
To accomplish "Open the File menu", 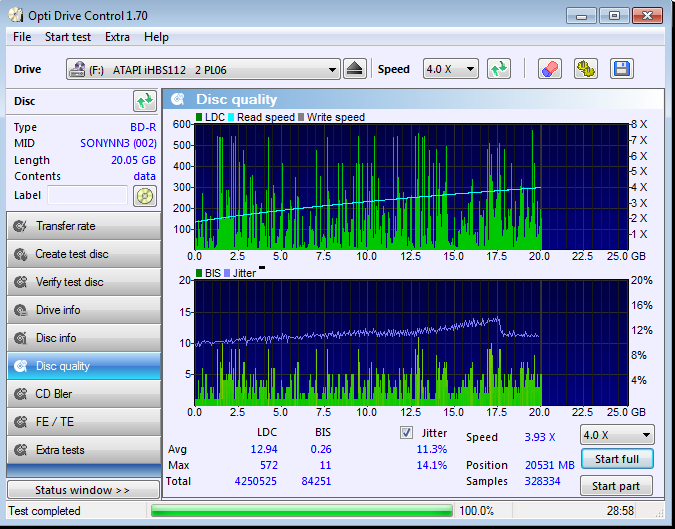I will click(x=22, y=37).
